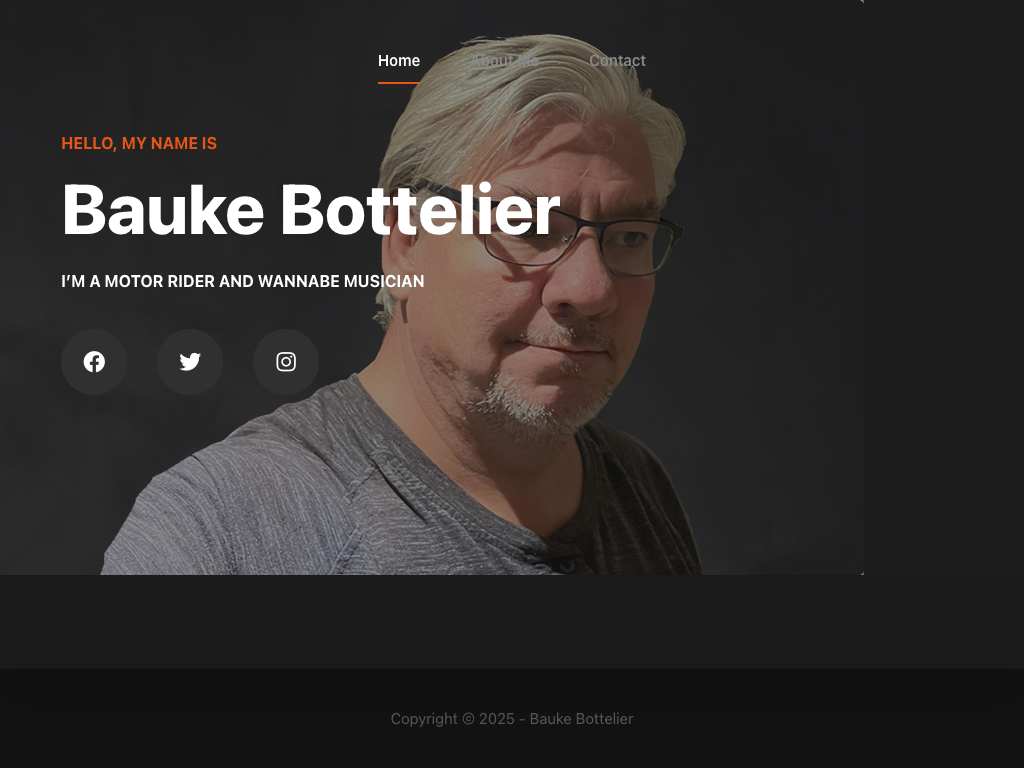Screen dimensions: 1024x768
Task: Go to the About Me page
Action: [505, 61]
